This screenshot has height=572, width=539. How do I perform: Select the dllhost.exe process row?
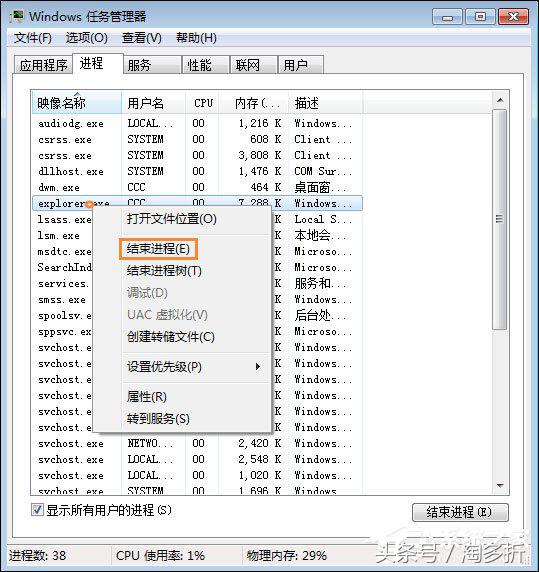pyautogui.click(x=197, y=171)
